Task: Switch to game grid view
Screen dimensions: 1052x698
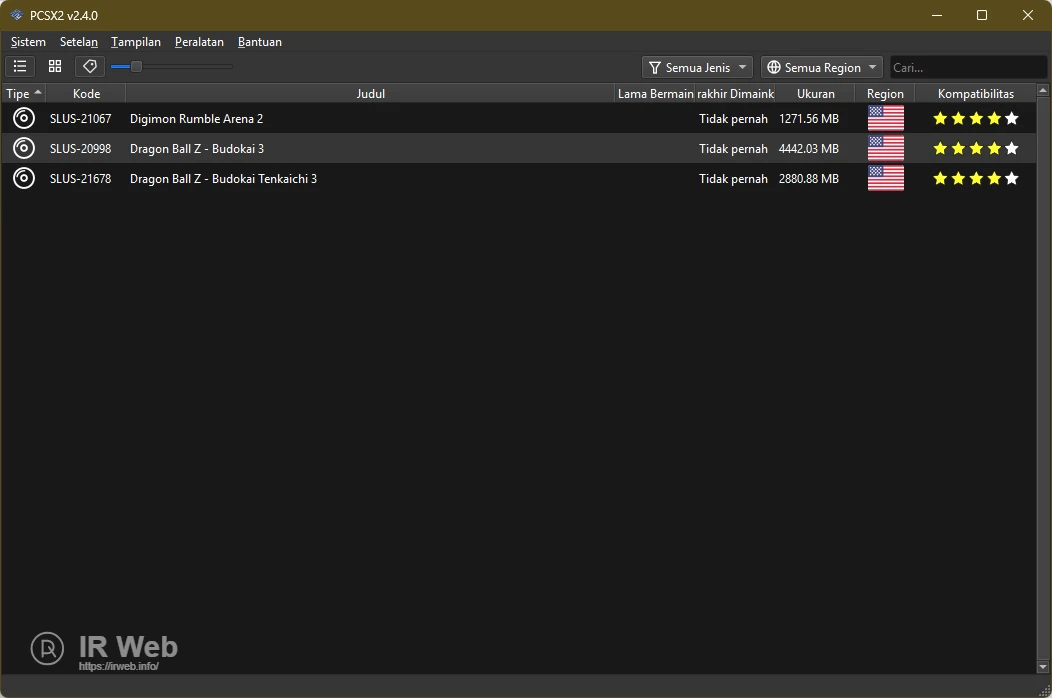Action: pos(55,66)
